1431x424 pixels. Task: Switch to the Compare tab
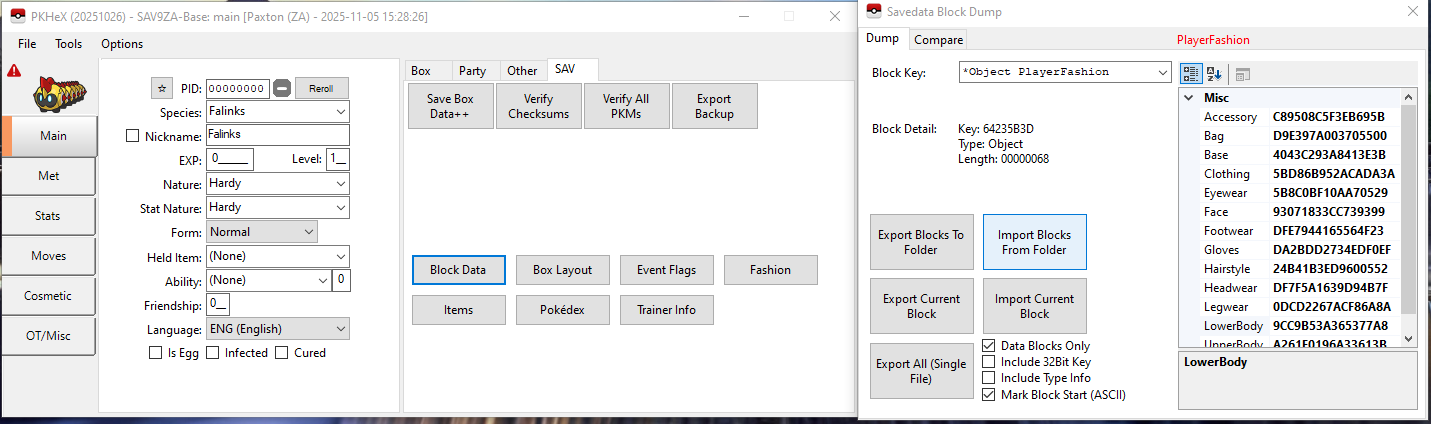pyautogui.click(x=939, y=40)
